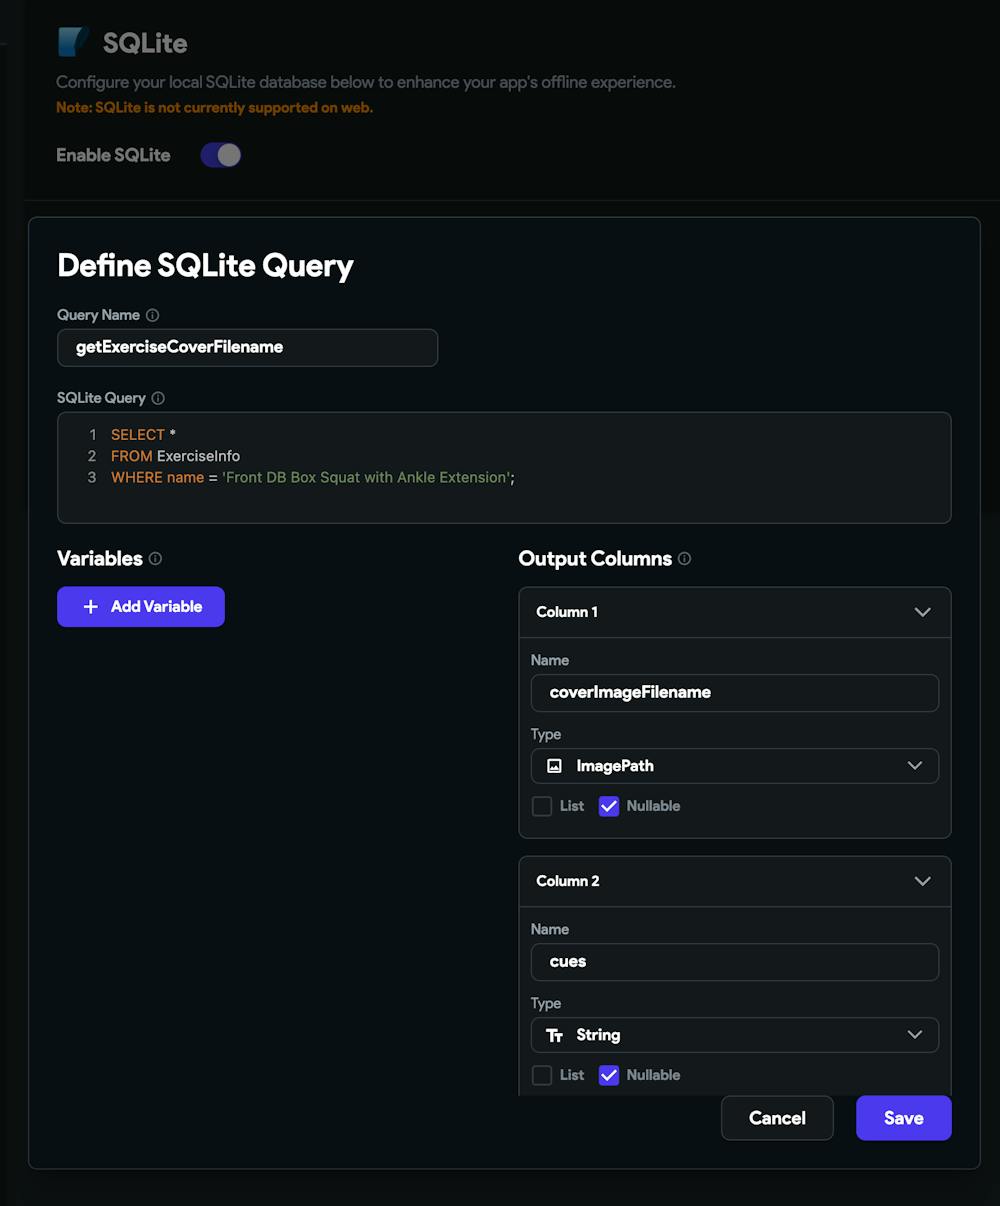
Task: Click the Query Name info icon
Action: point(153,315)
